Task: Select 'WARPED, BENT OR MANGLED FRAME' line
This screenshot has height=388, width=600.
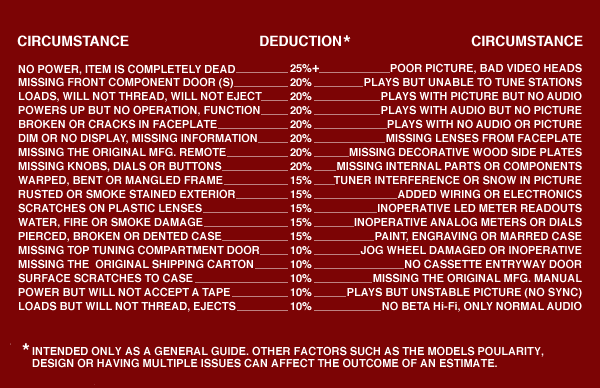Action: [120, 180]
